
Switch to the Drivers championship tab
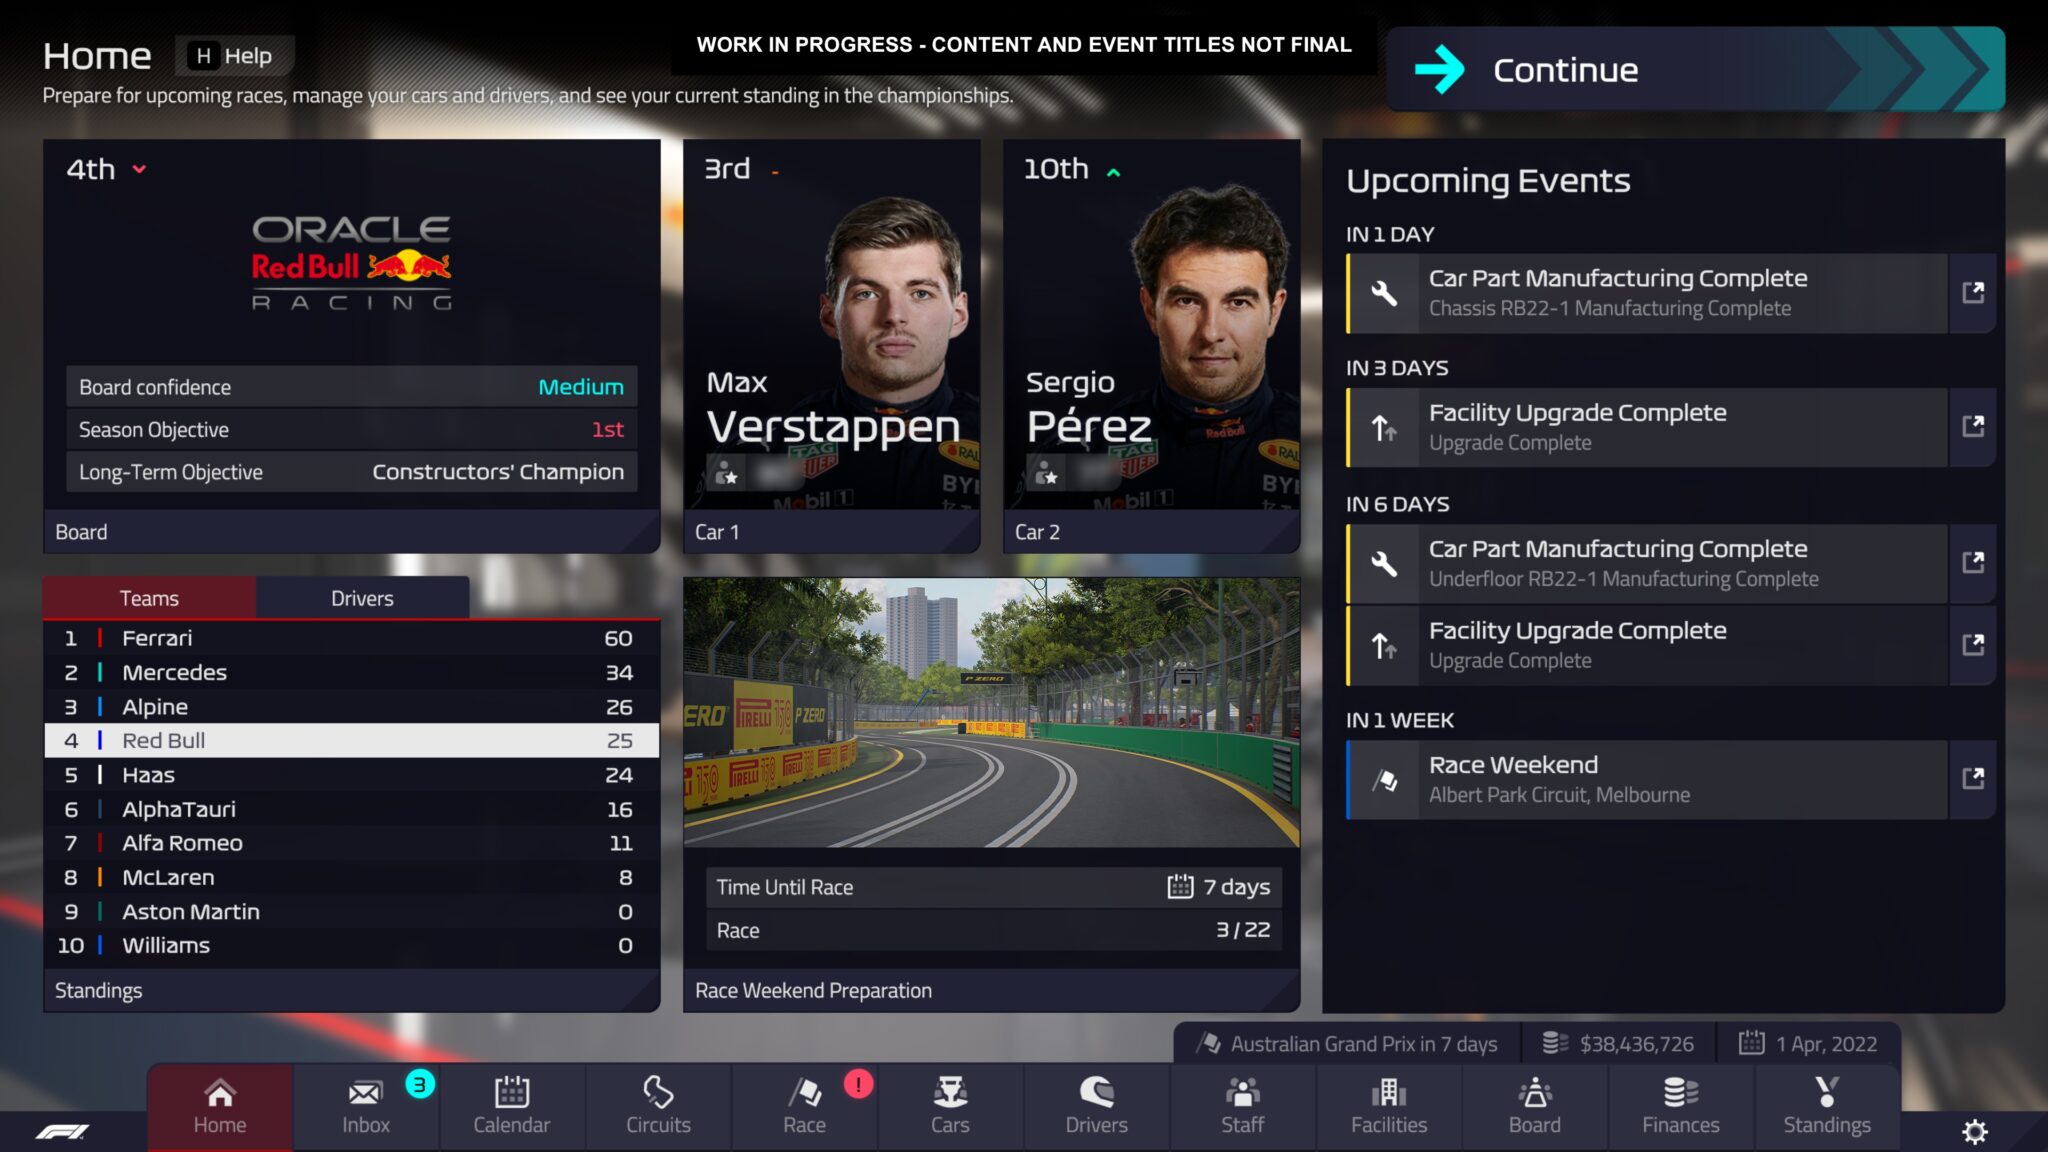[360, 596]
